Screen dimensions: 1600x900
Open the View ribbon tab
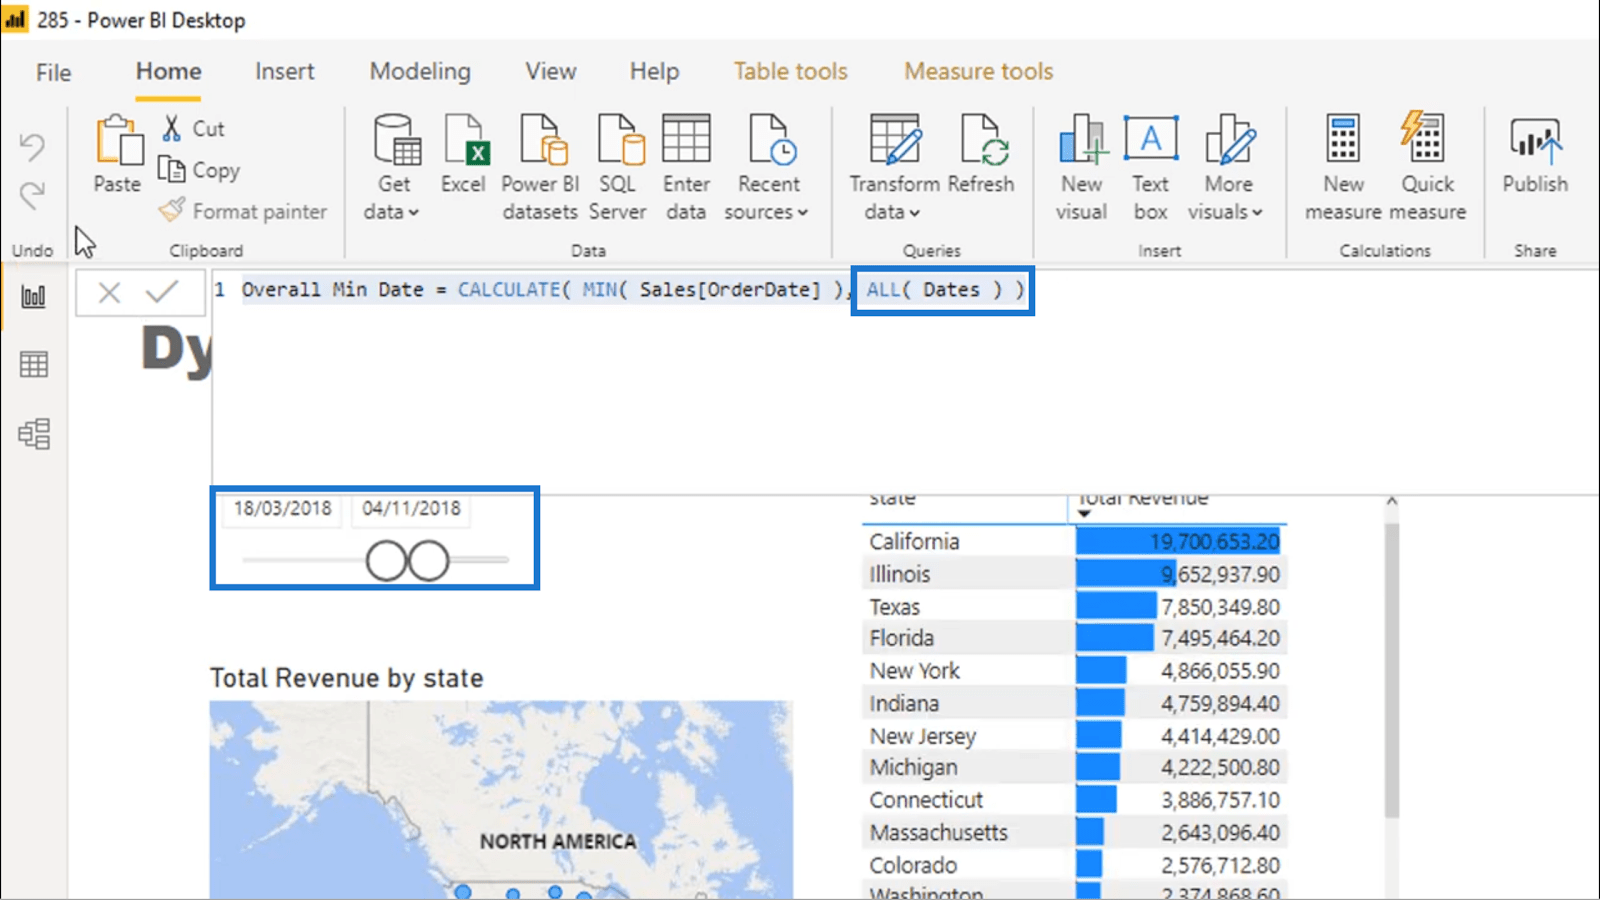tap(551, 72)
